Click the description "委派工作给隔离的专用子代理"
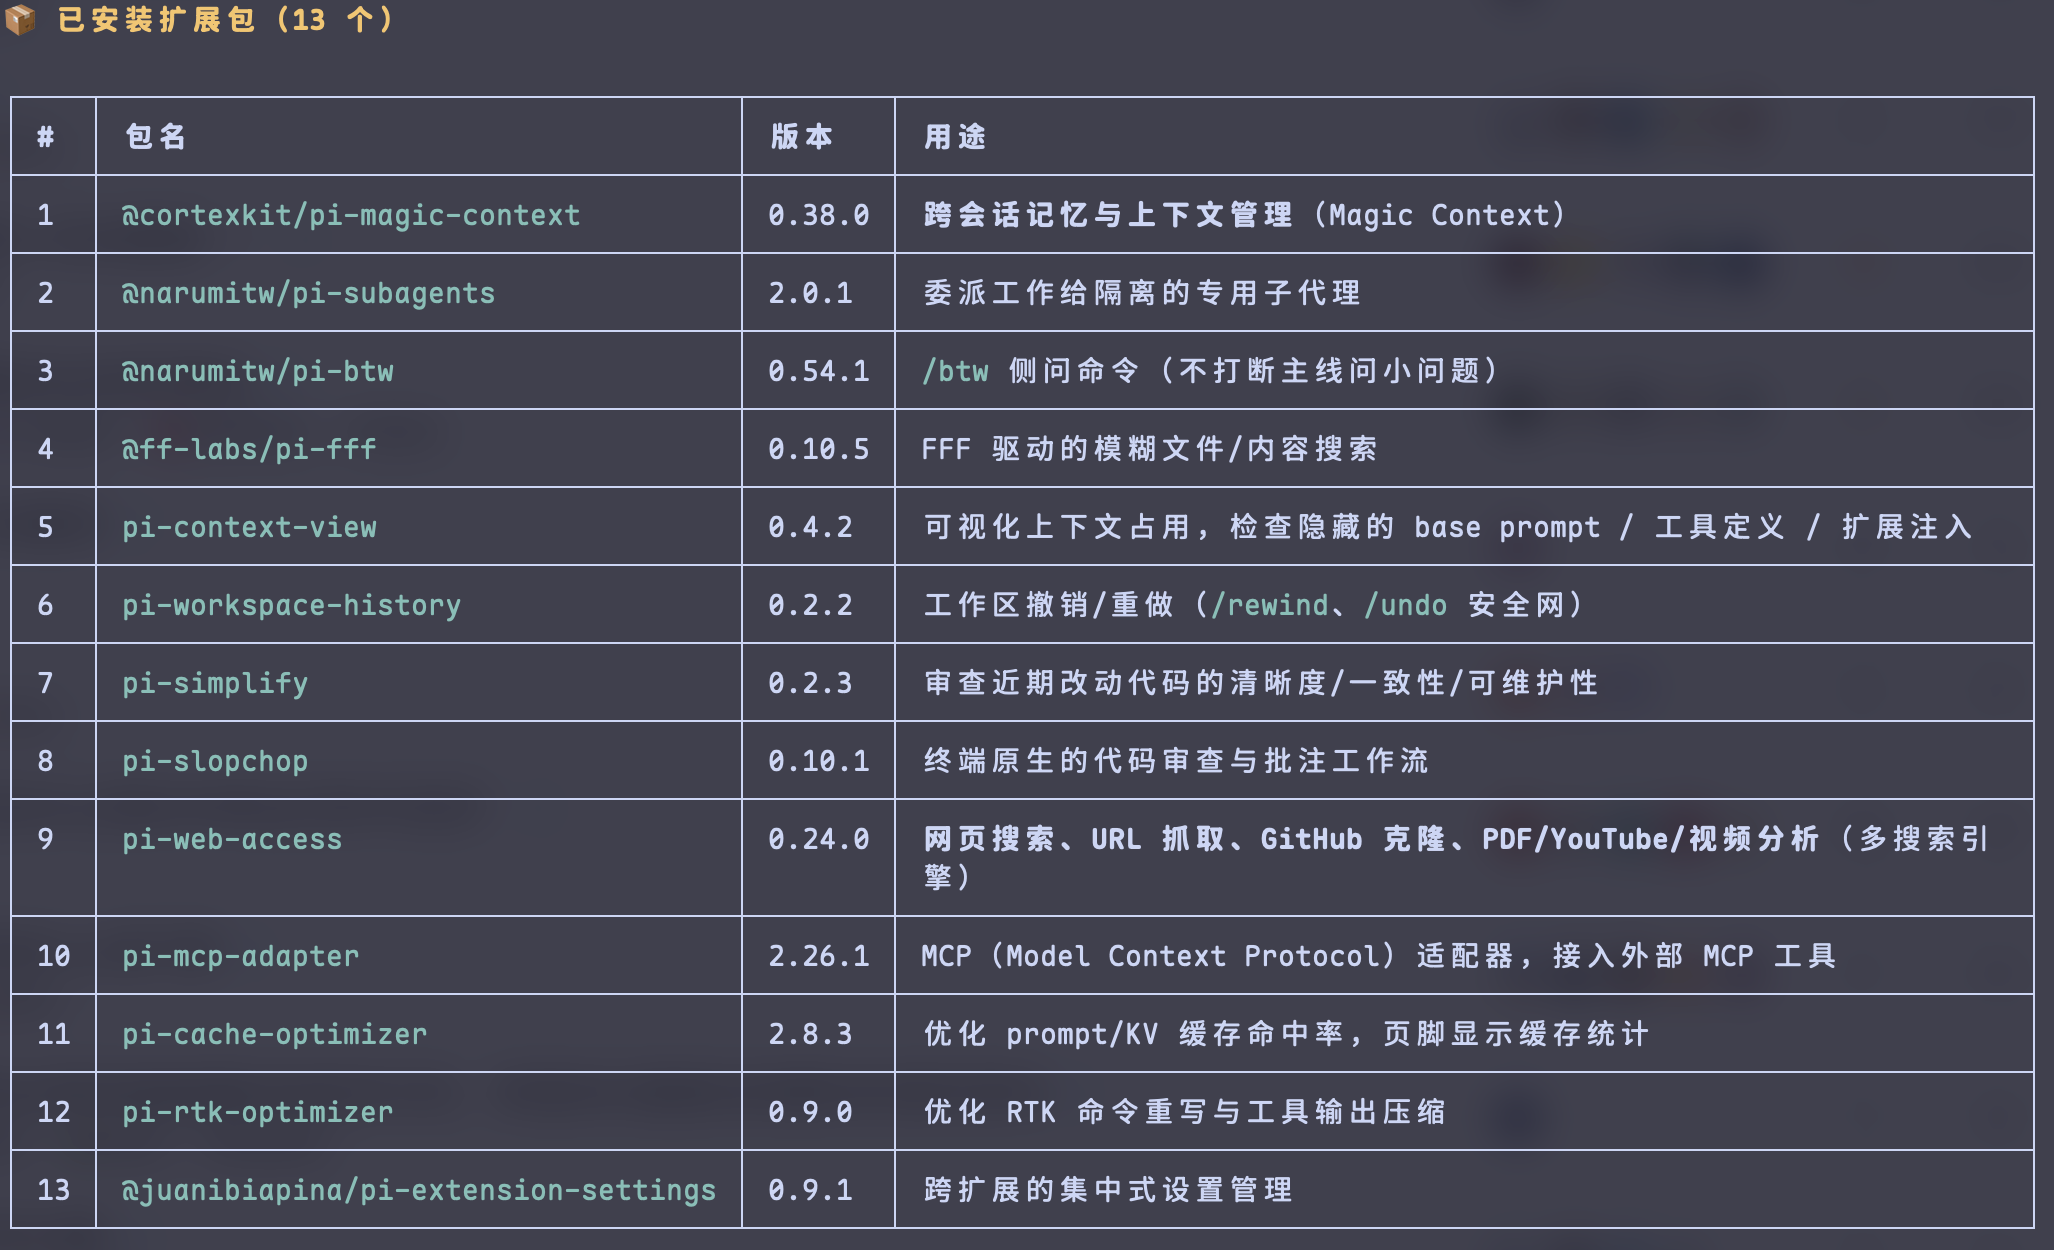 coord(1141,293)
